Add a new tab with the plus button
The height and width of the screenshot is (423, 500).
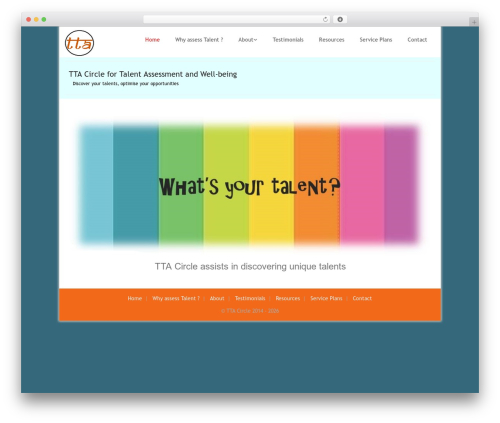point(474,22)
